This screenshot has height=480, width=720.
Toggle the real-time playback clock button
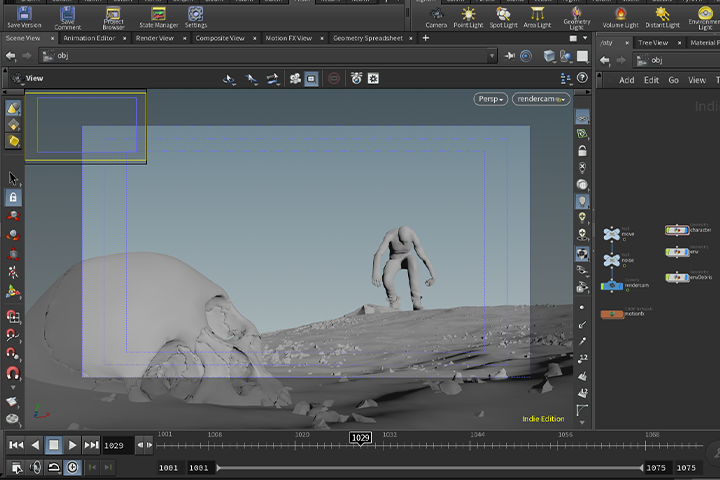point(73,468)
